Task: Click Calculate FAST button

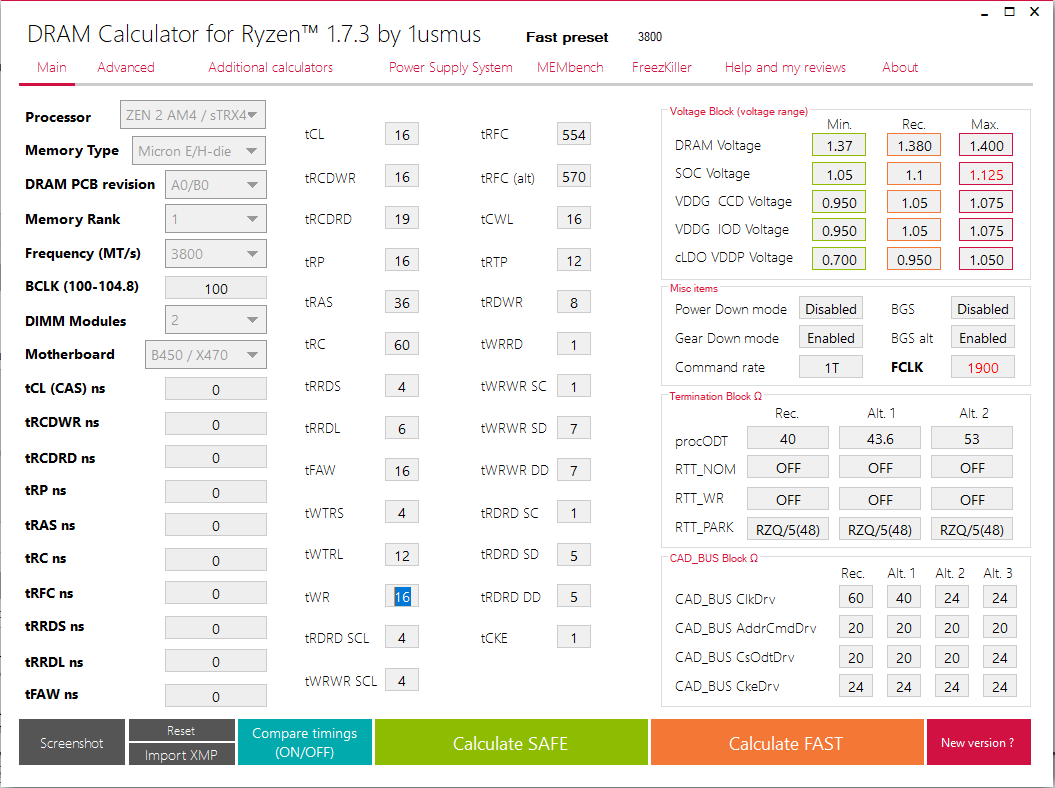Action: (x=786, y=742)
